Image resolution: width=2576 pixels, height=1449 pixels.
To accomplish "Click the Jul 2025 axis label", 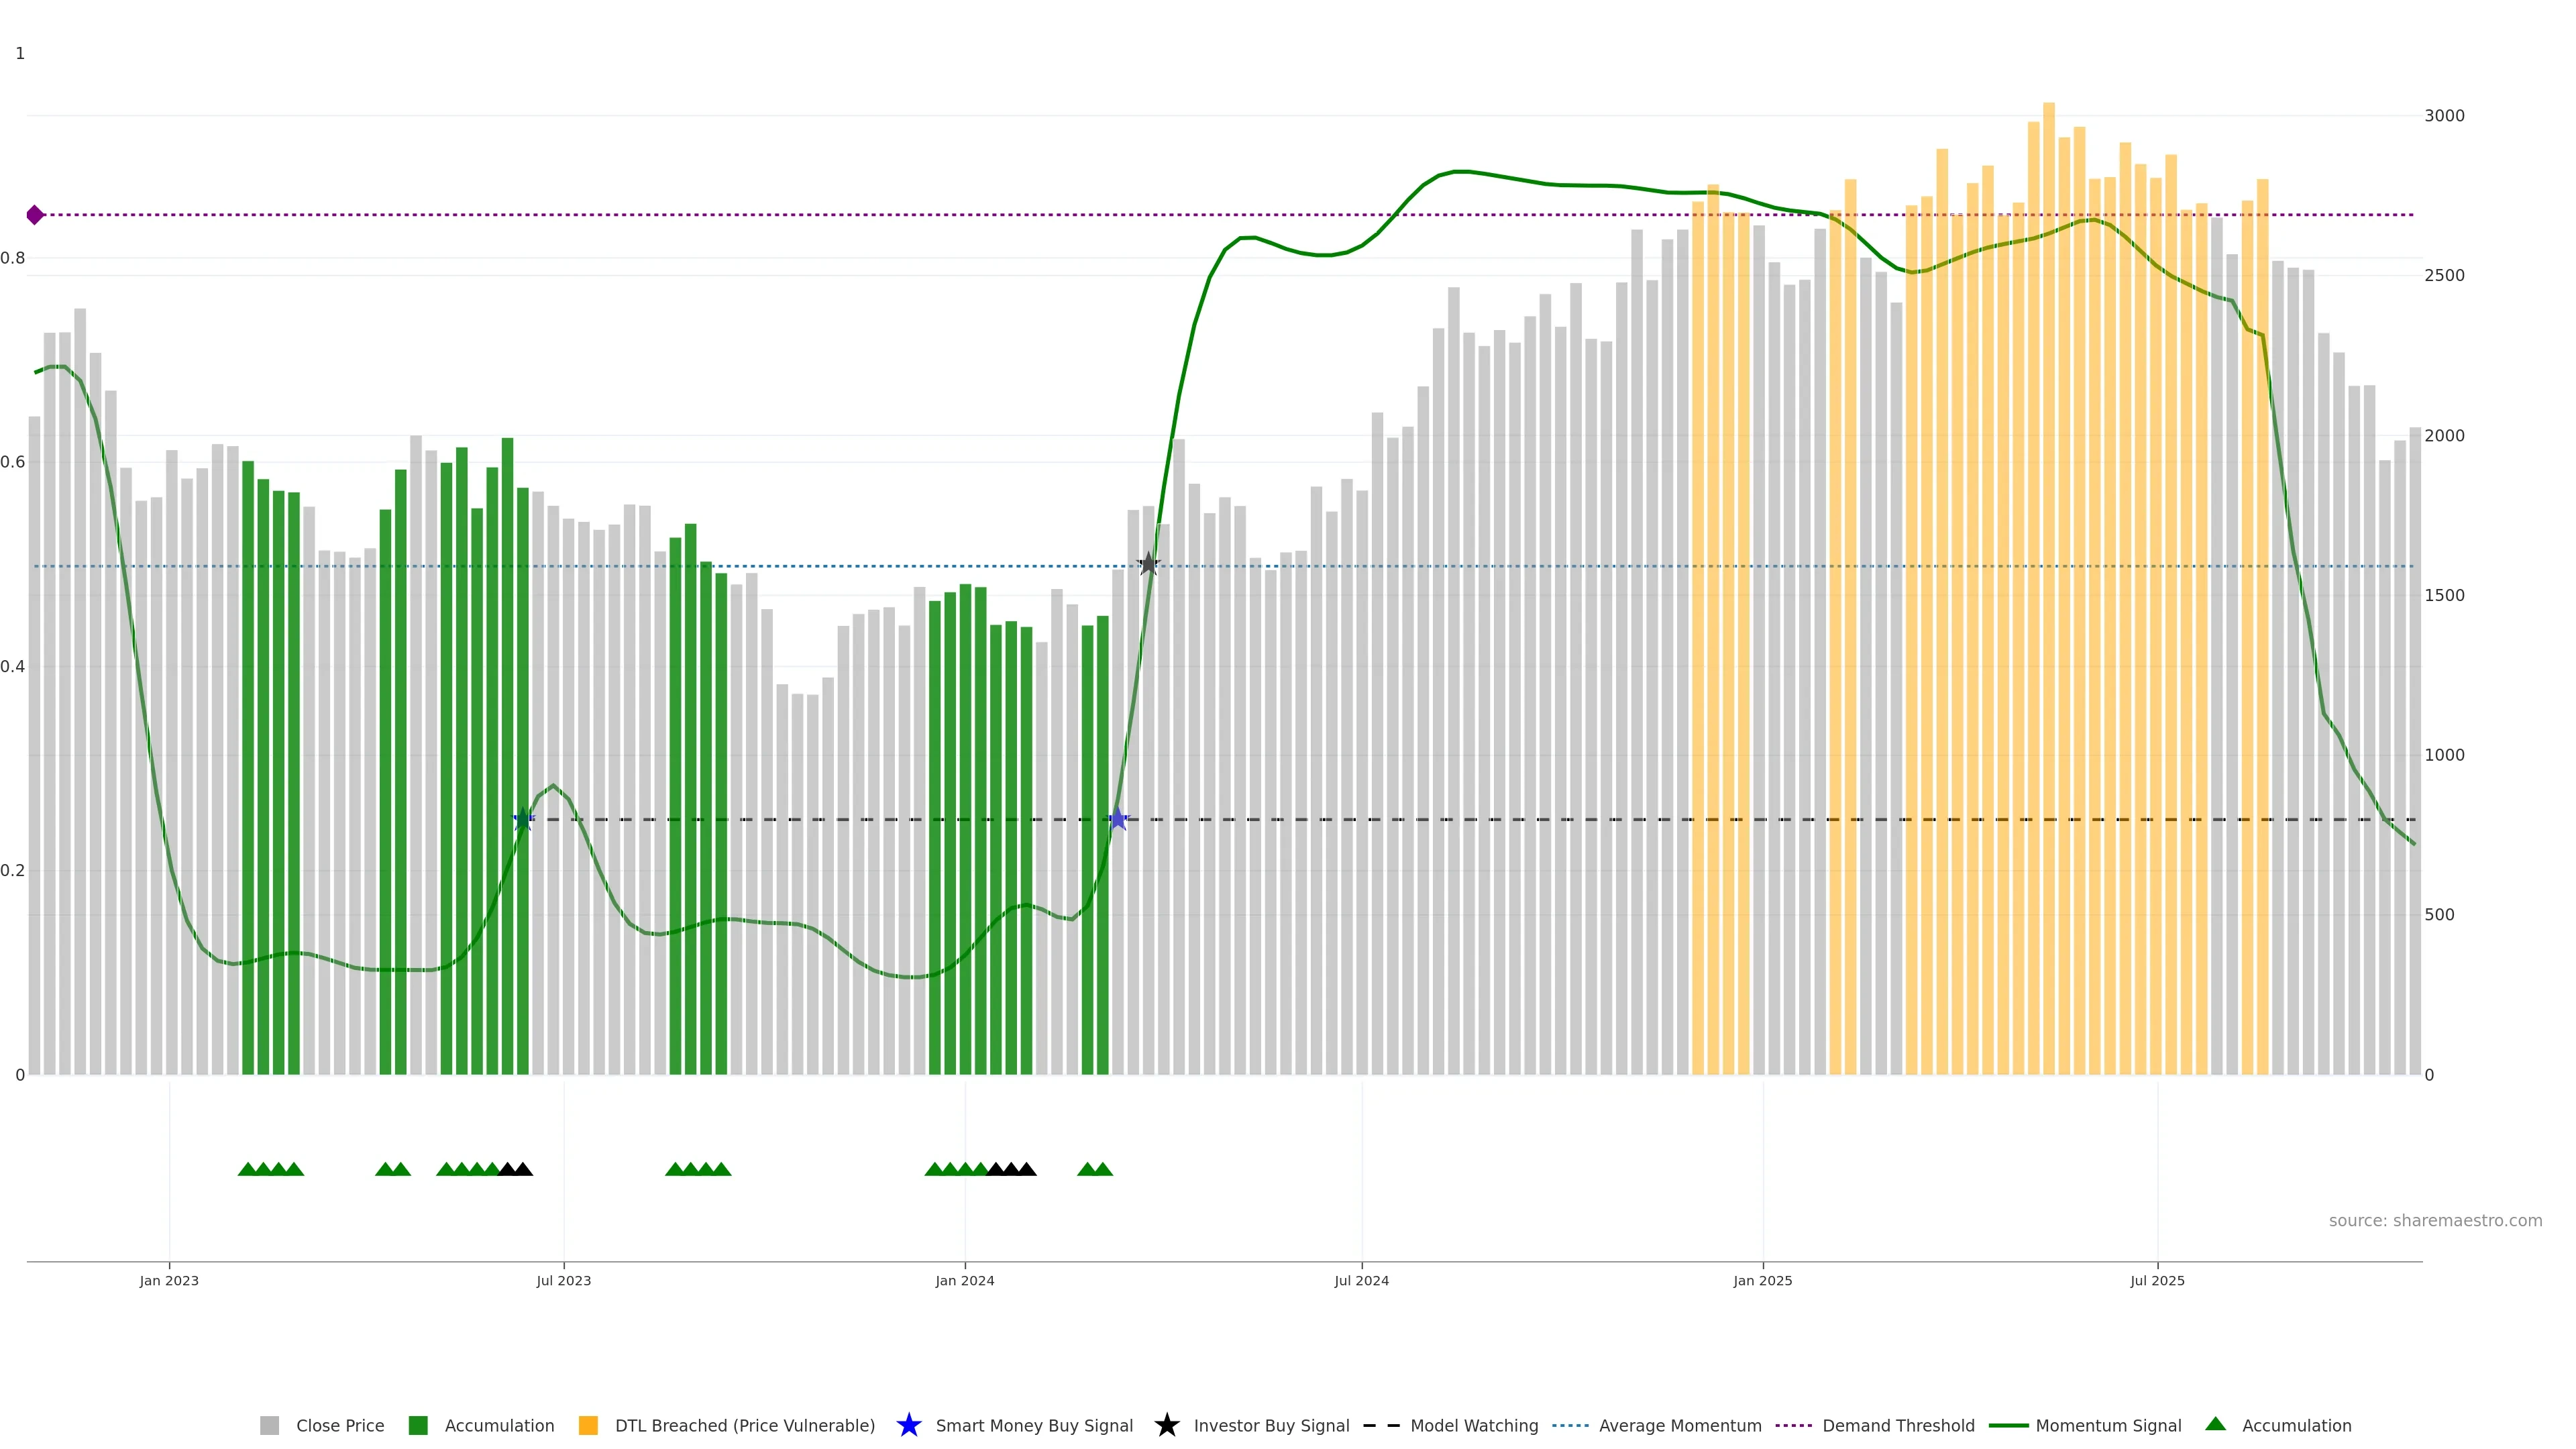I will tap(2157, 1280).
